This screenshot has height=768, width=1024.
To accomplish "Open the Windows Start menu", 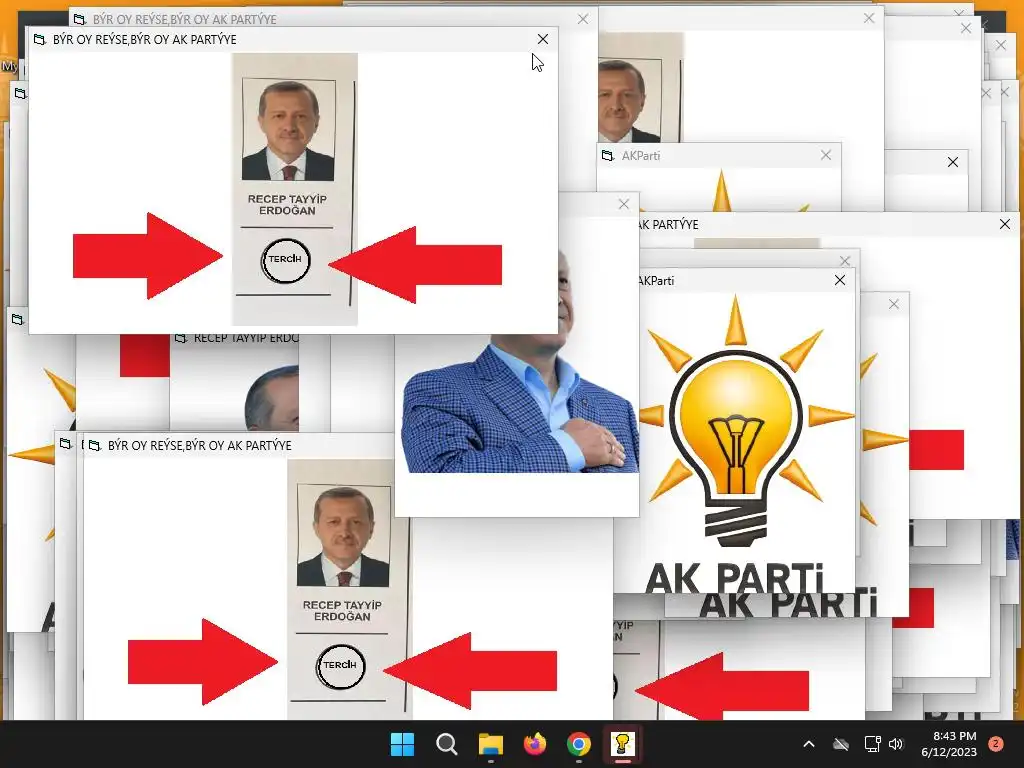I will pos(402,744).
